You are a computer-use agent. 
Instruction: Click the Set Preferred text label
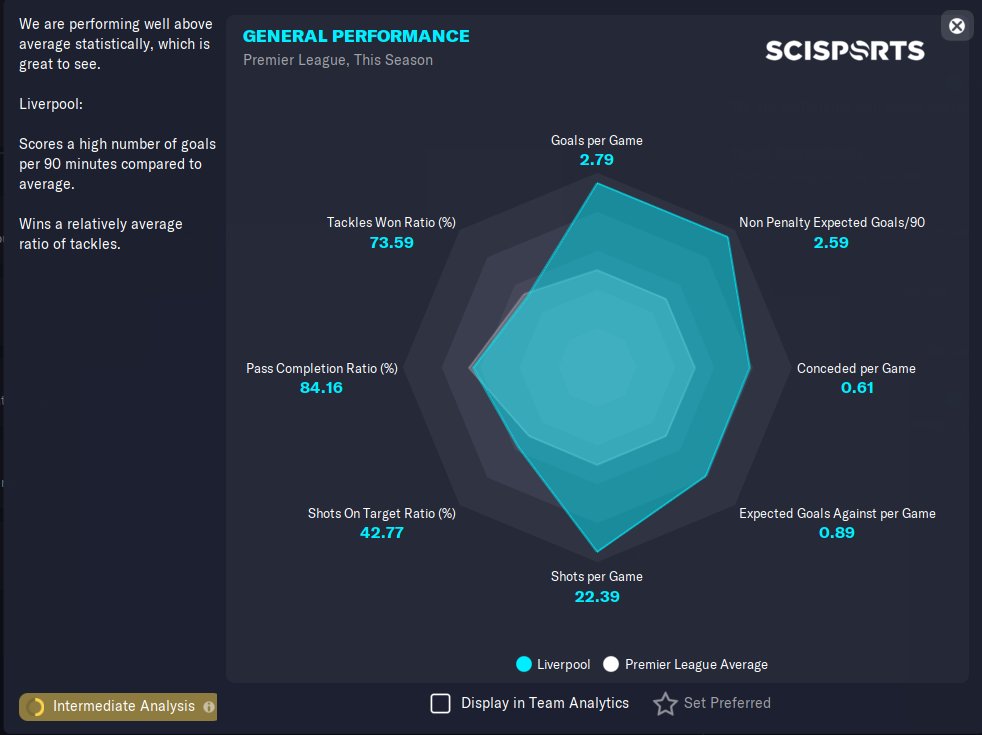click(727, 703)
